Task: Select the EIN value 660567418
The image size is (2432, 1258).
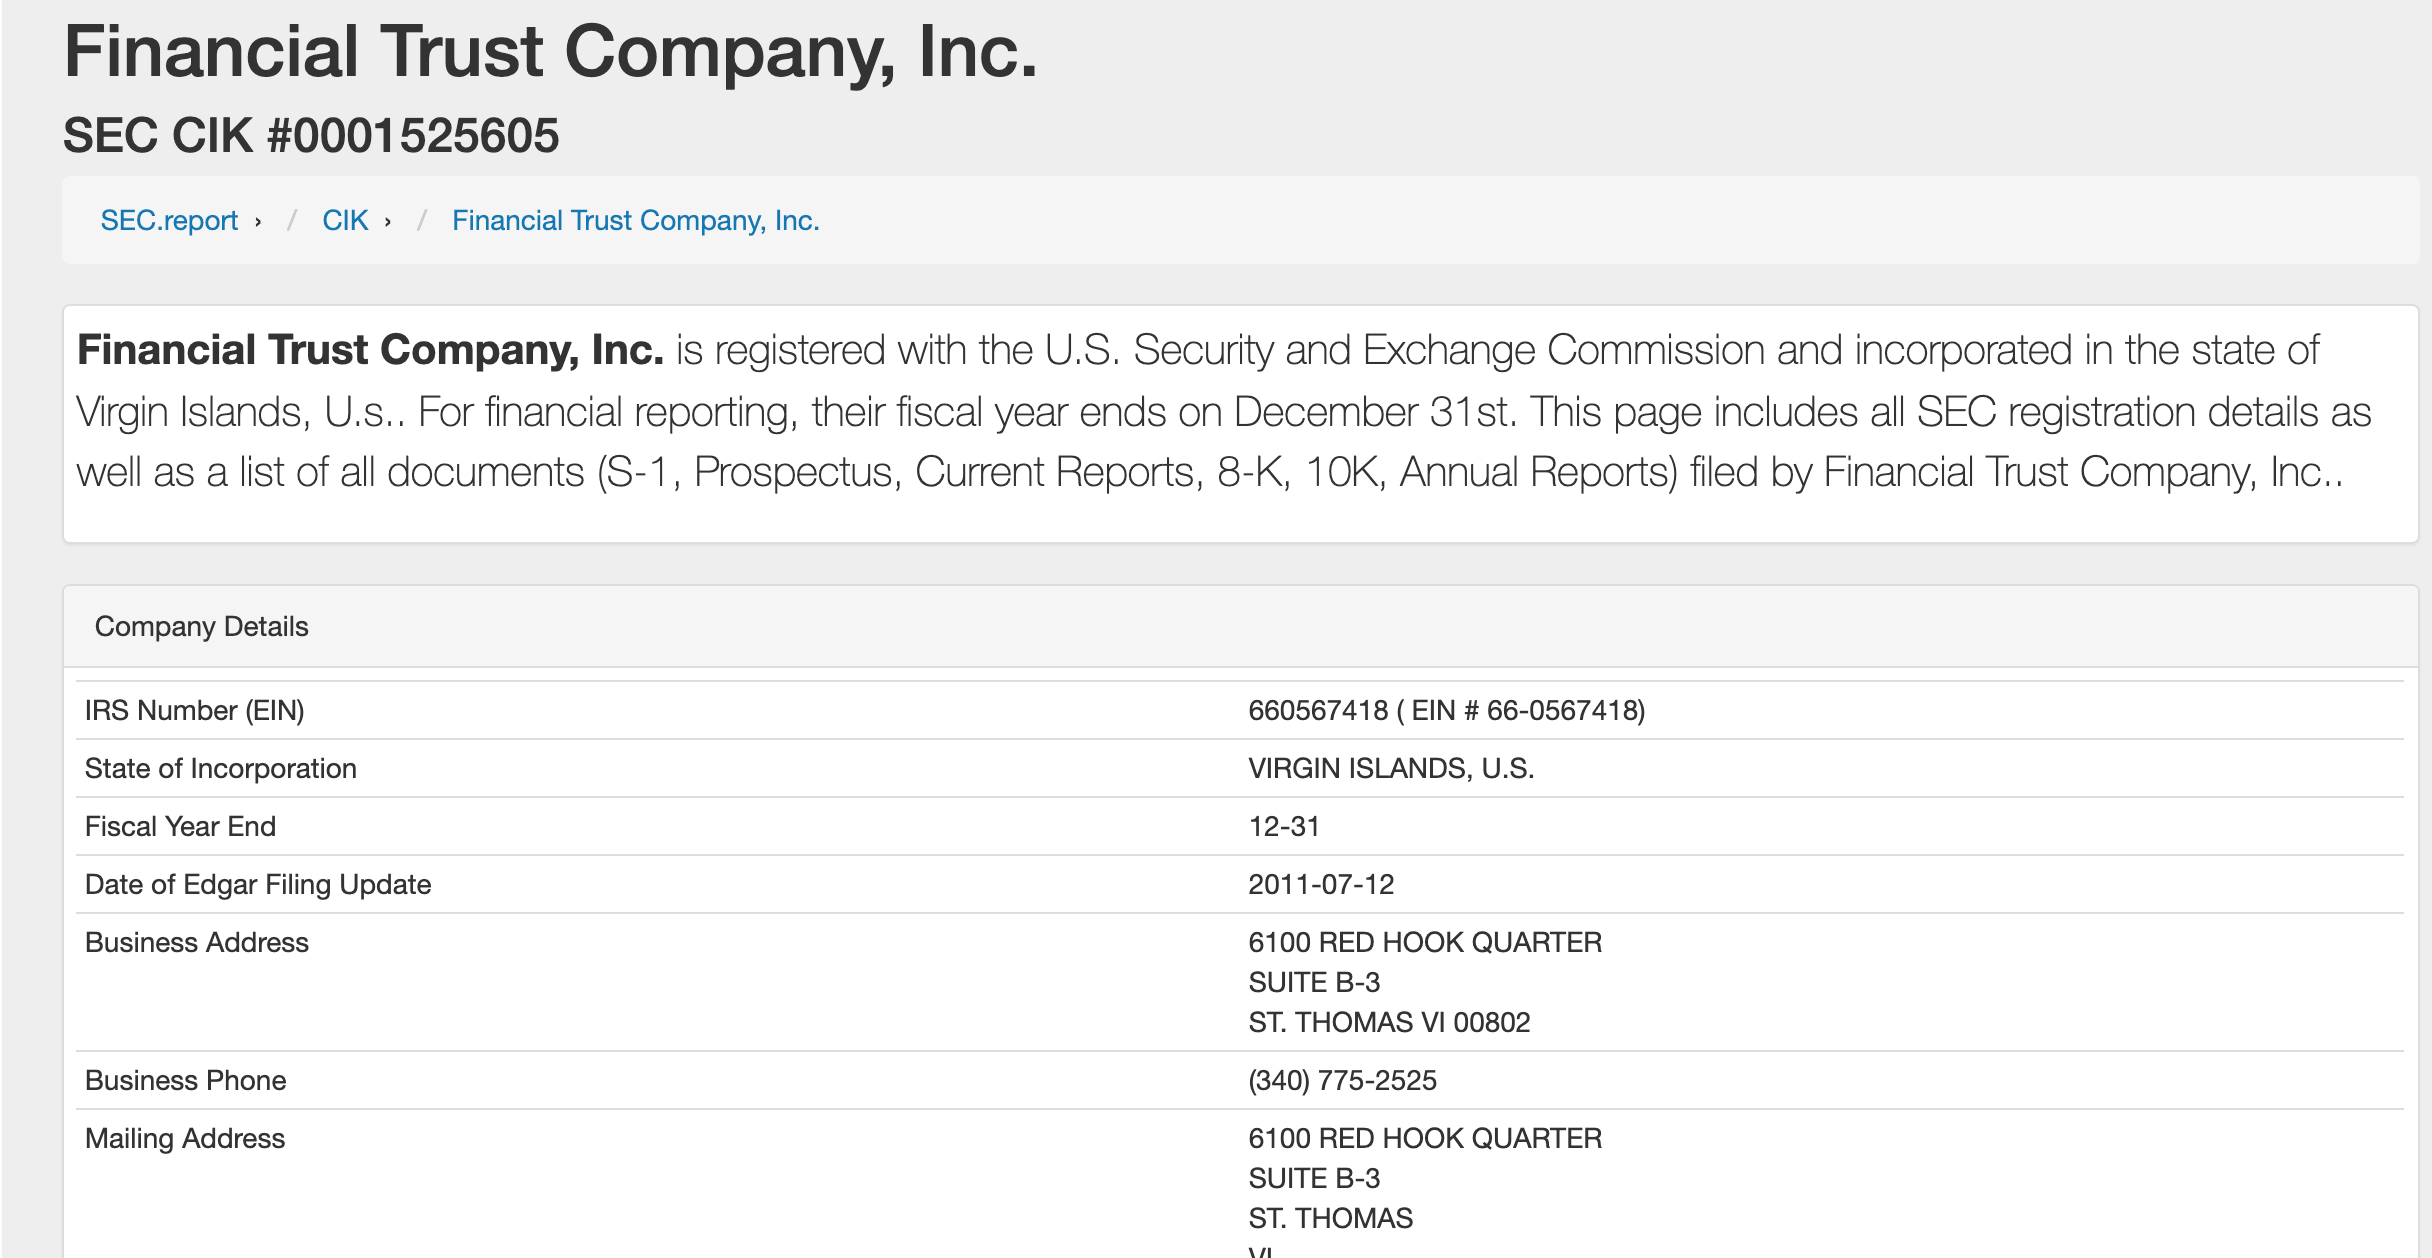Action: pos(1318,710)
